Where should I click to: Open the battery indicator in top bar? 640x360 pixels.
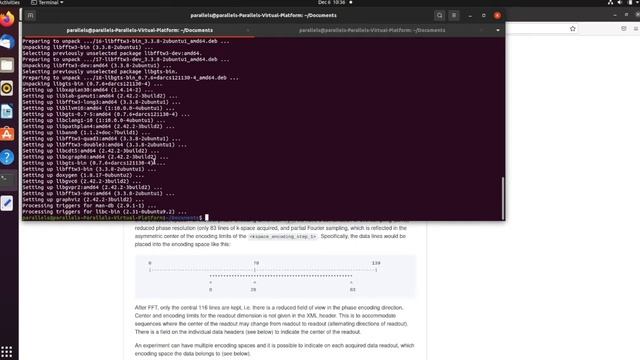630,2
